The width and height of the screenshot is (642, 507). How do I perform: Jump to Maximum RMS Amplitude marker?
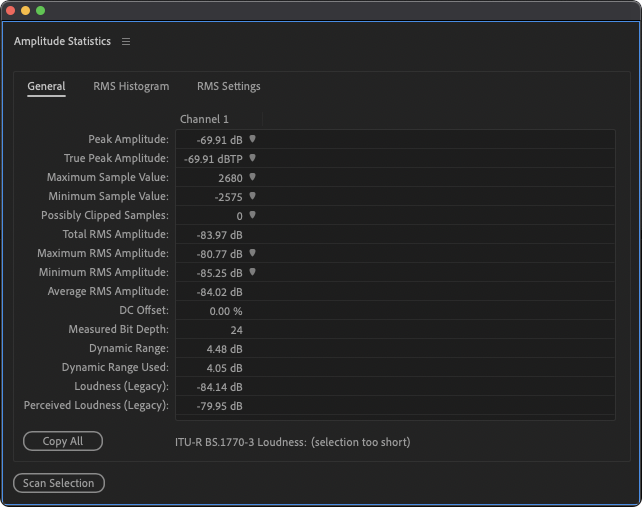[x=253, y=253]
